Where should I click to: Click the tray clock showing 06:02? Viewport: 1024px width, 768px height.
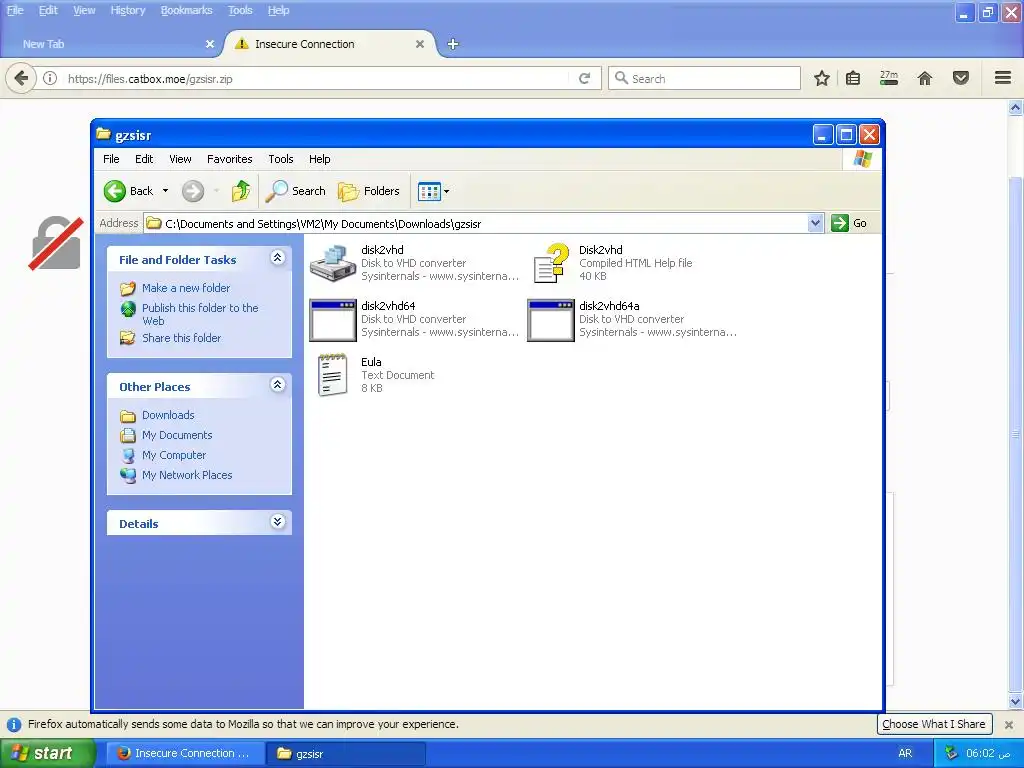(x=988, y=753)
